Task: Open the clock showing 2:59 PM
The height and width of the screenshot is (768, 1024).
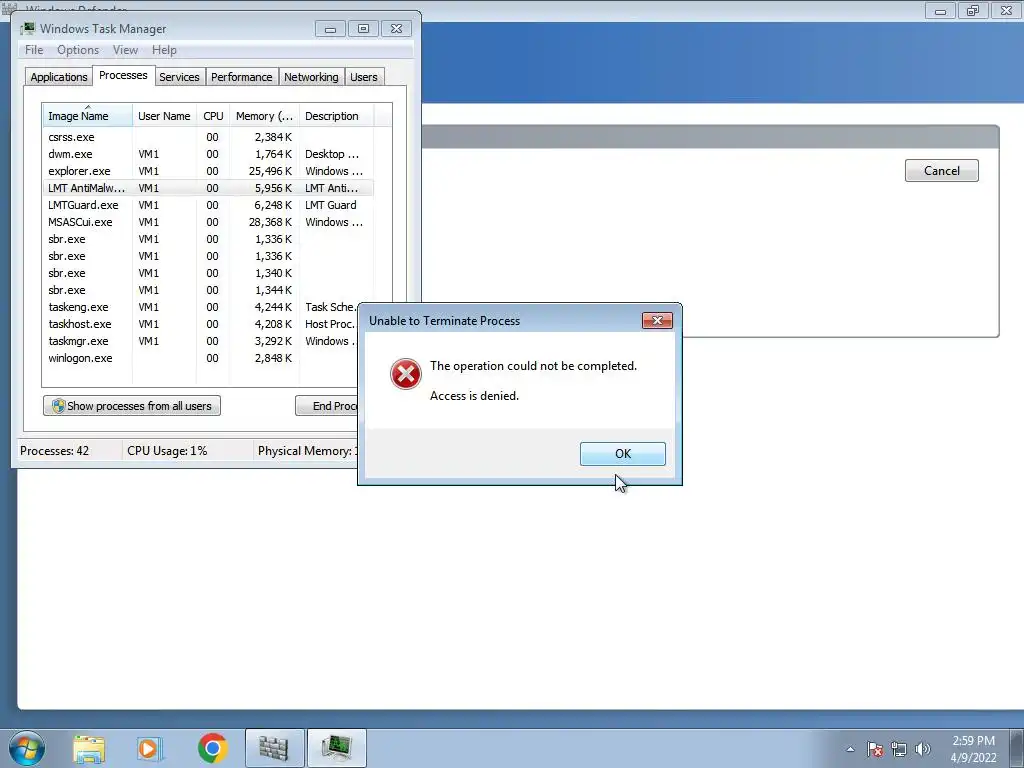Action: point(973,749)
